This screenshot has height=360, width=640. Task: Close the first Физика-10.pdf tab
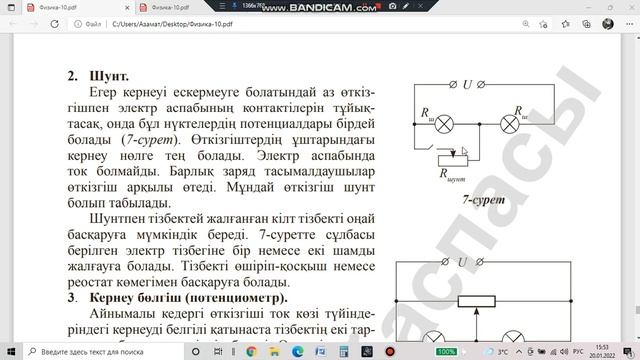pyautogui.click(x=127, y=7)
